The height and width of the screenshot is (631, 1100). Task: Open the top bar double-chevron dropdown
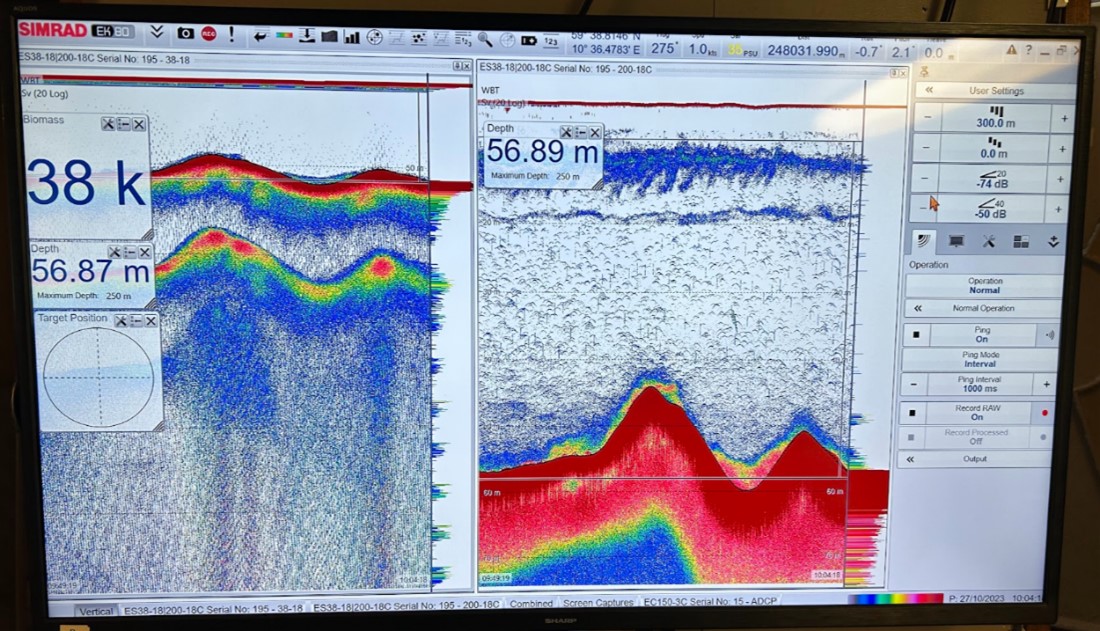pos(157,32)
